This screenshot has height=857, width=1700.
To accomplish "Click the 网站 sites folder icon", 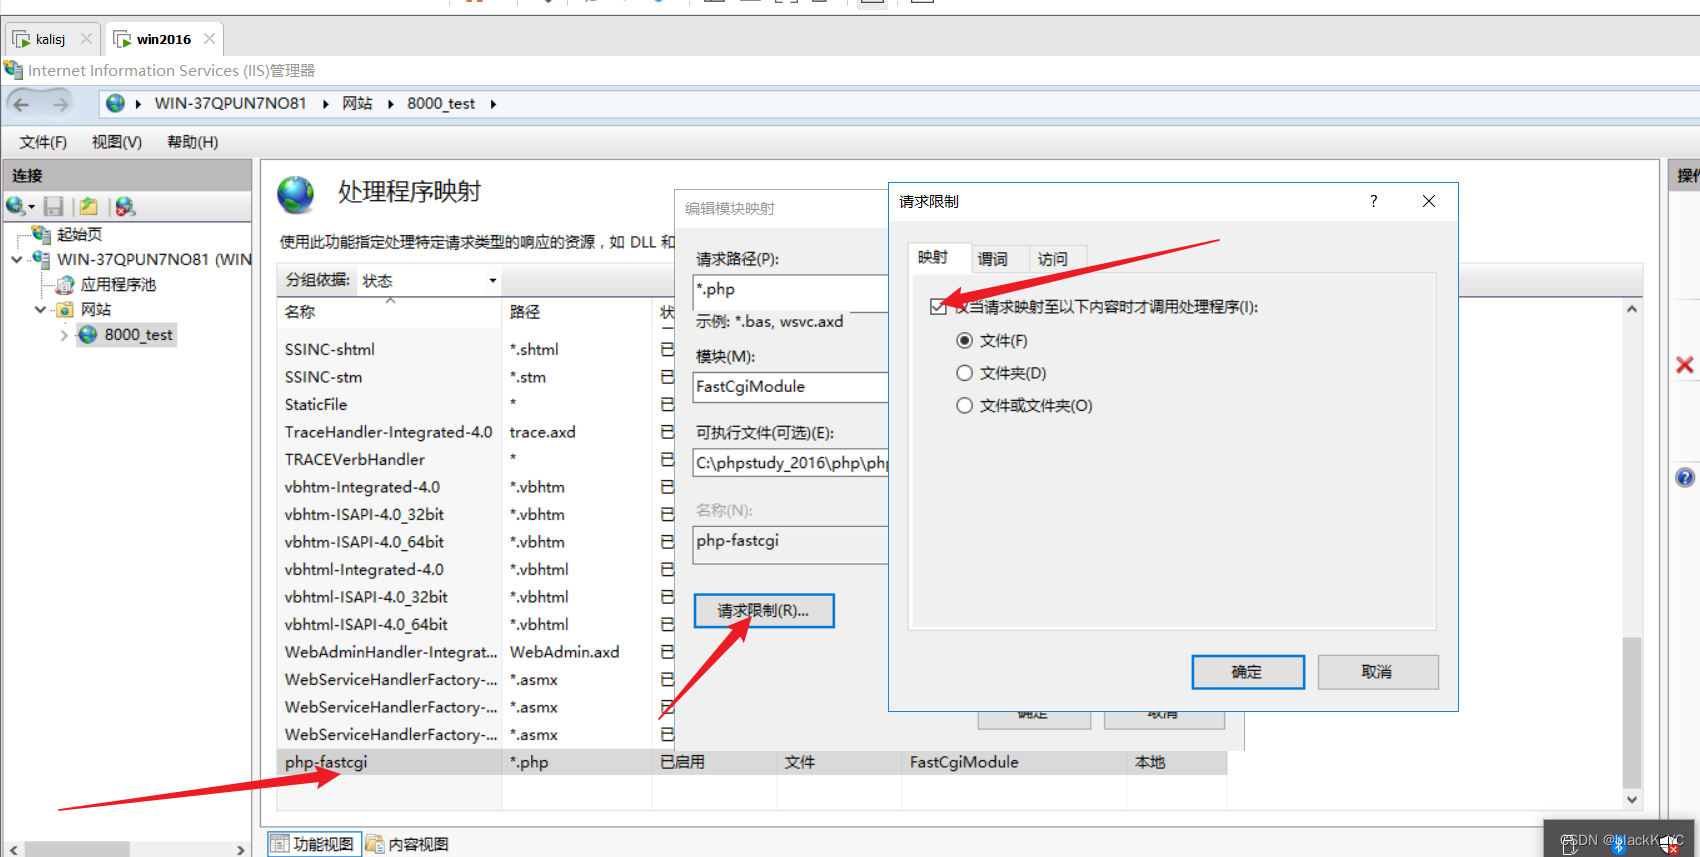I will pyautogui.click(x=65, y=310).
